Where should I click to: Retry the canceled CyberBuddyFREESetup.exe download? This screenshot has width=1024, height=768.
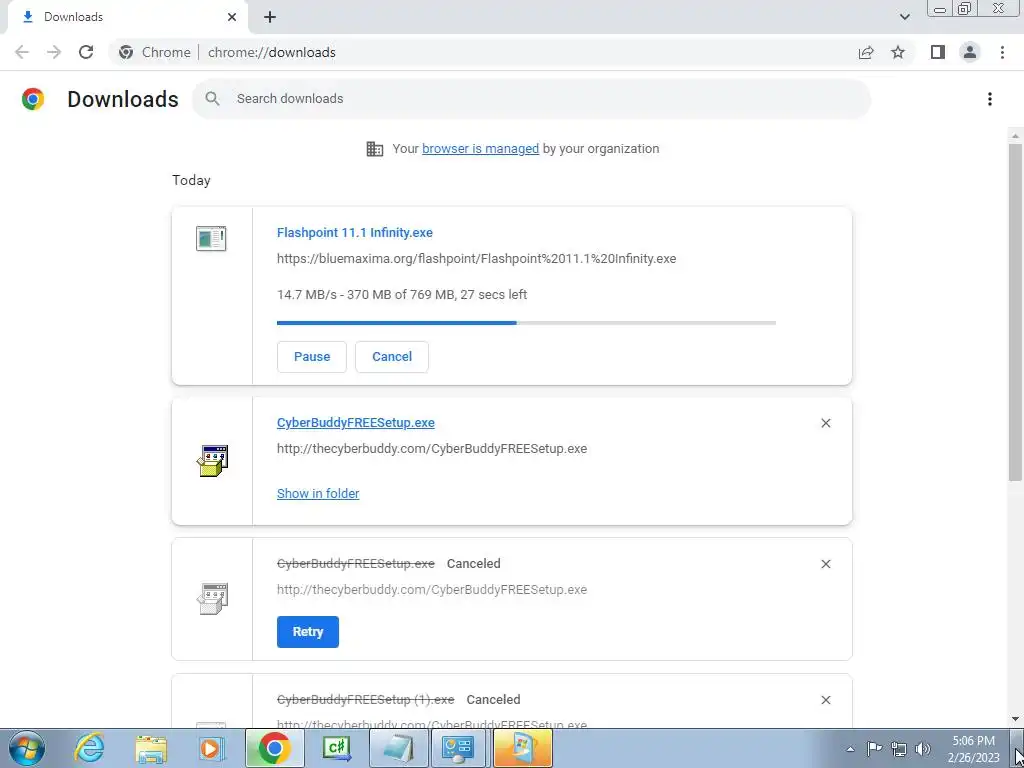coord(308,632)
